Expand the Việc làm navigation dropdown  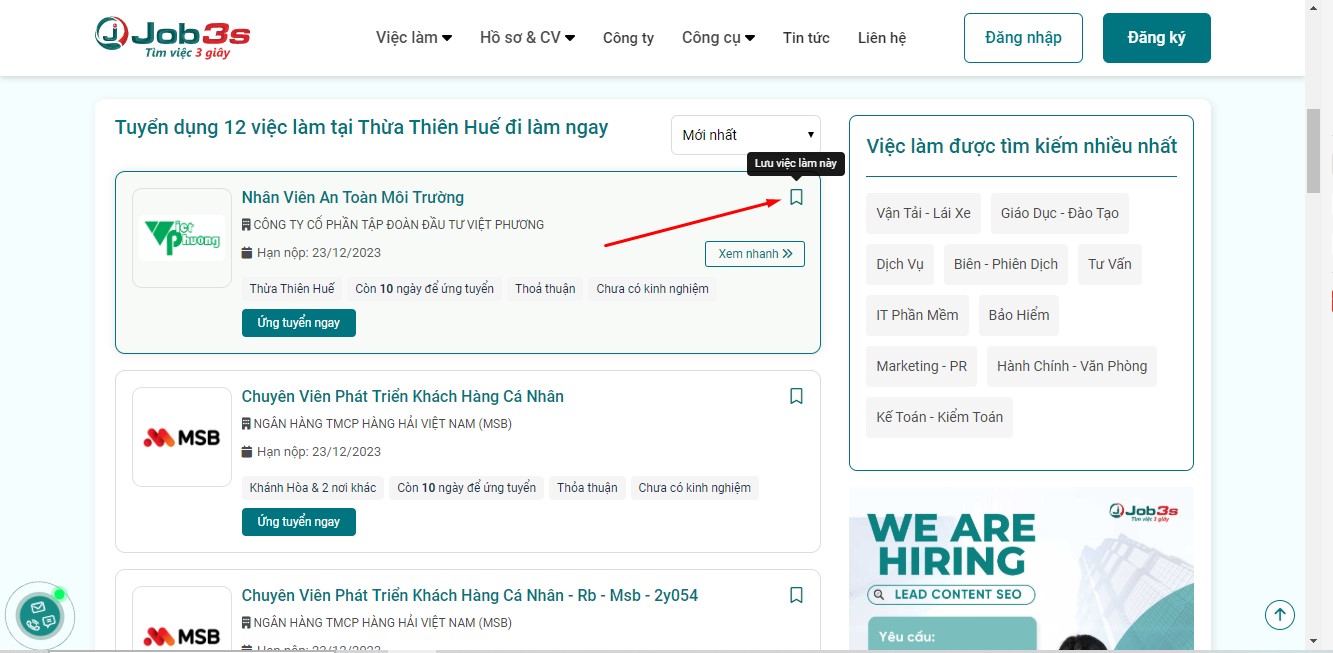[413, 37]
